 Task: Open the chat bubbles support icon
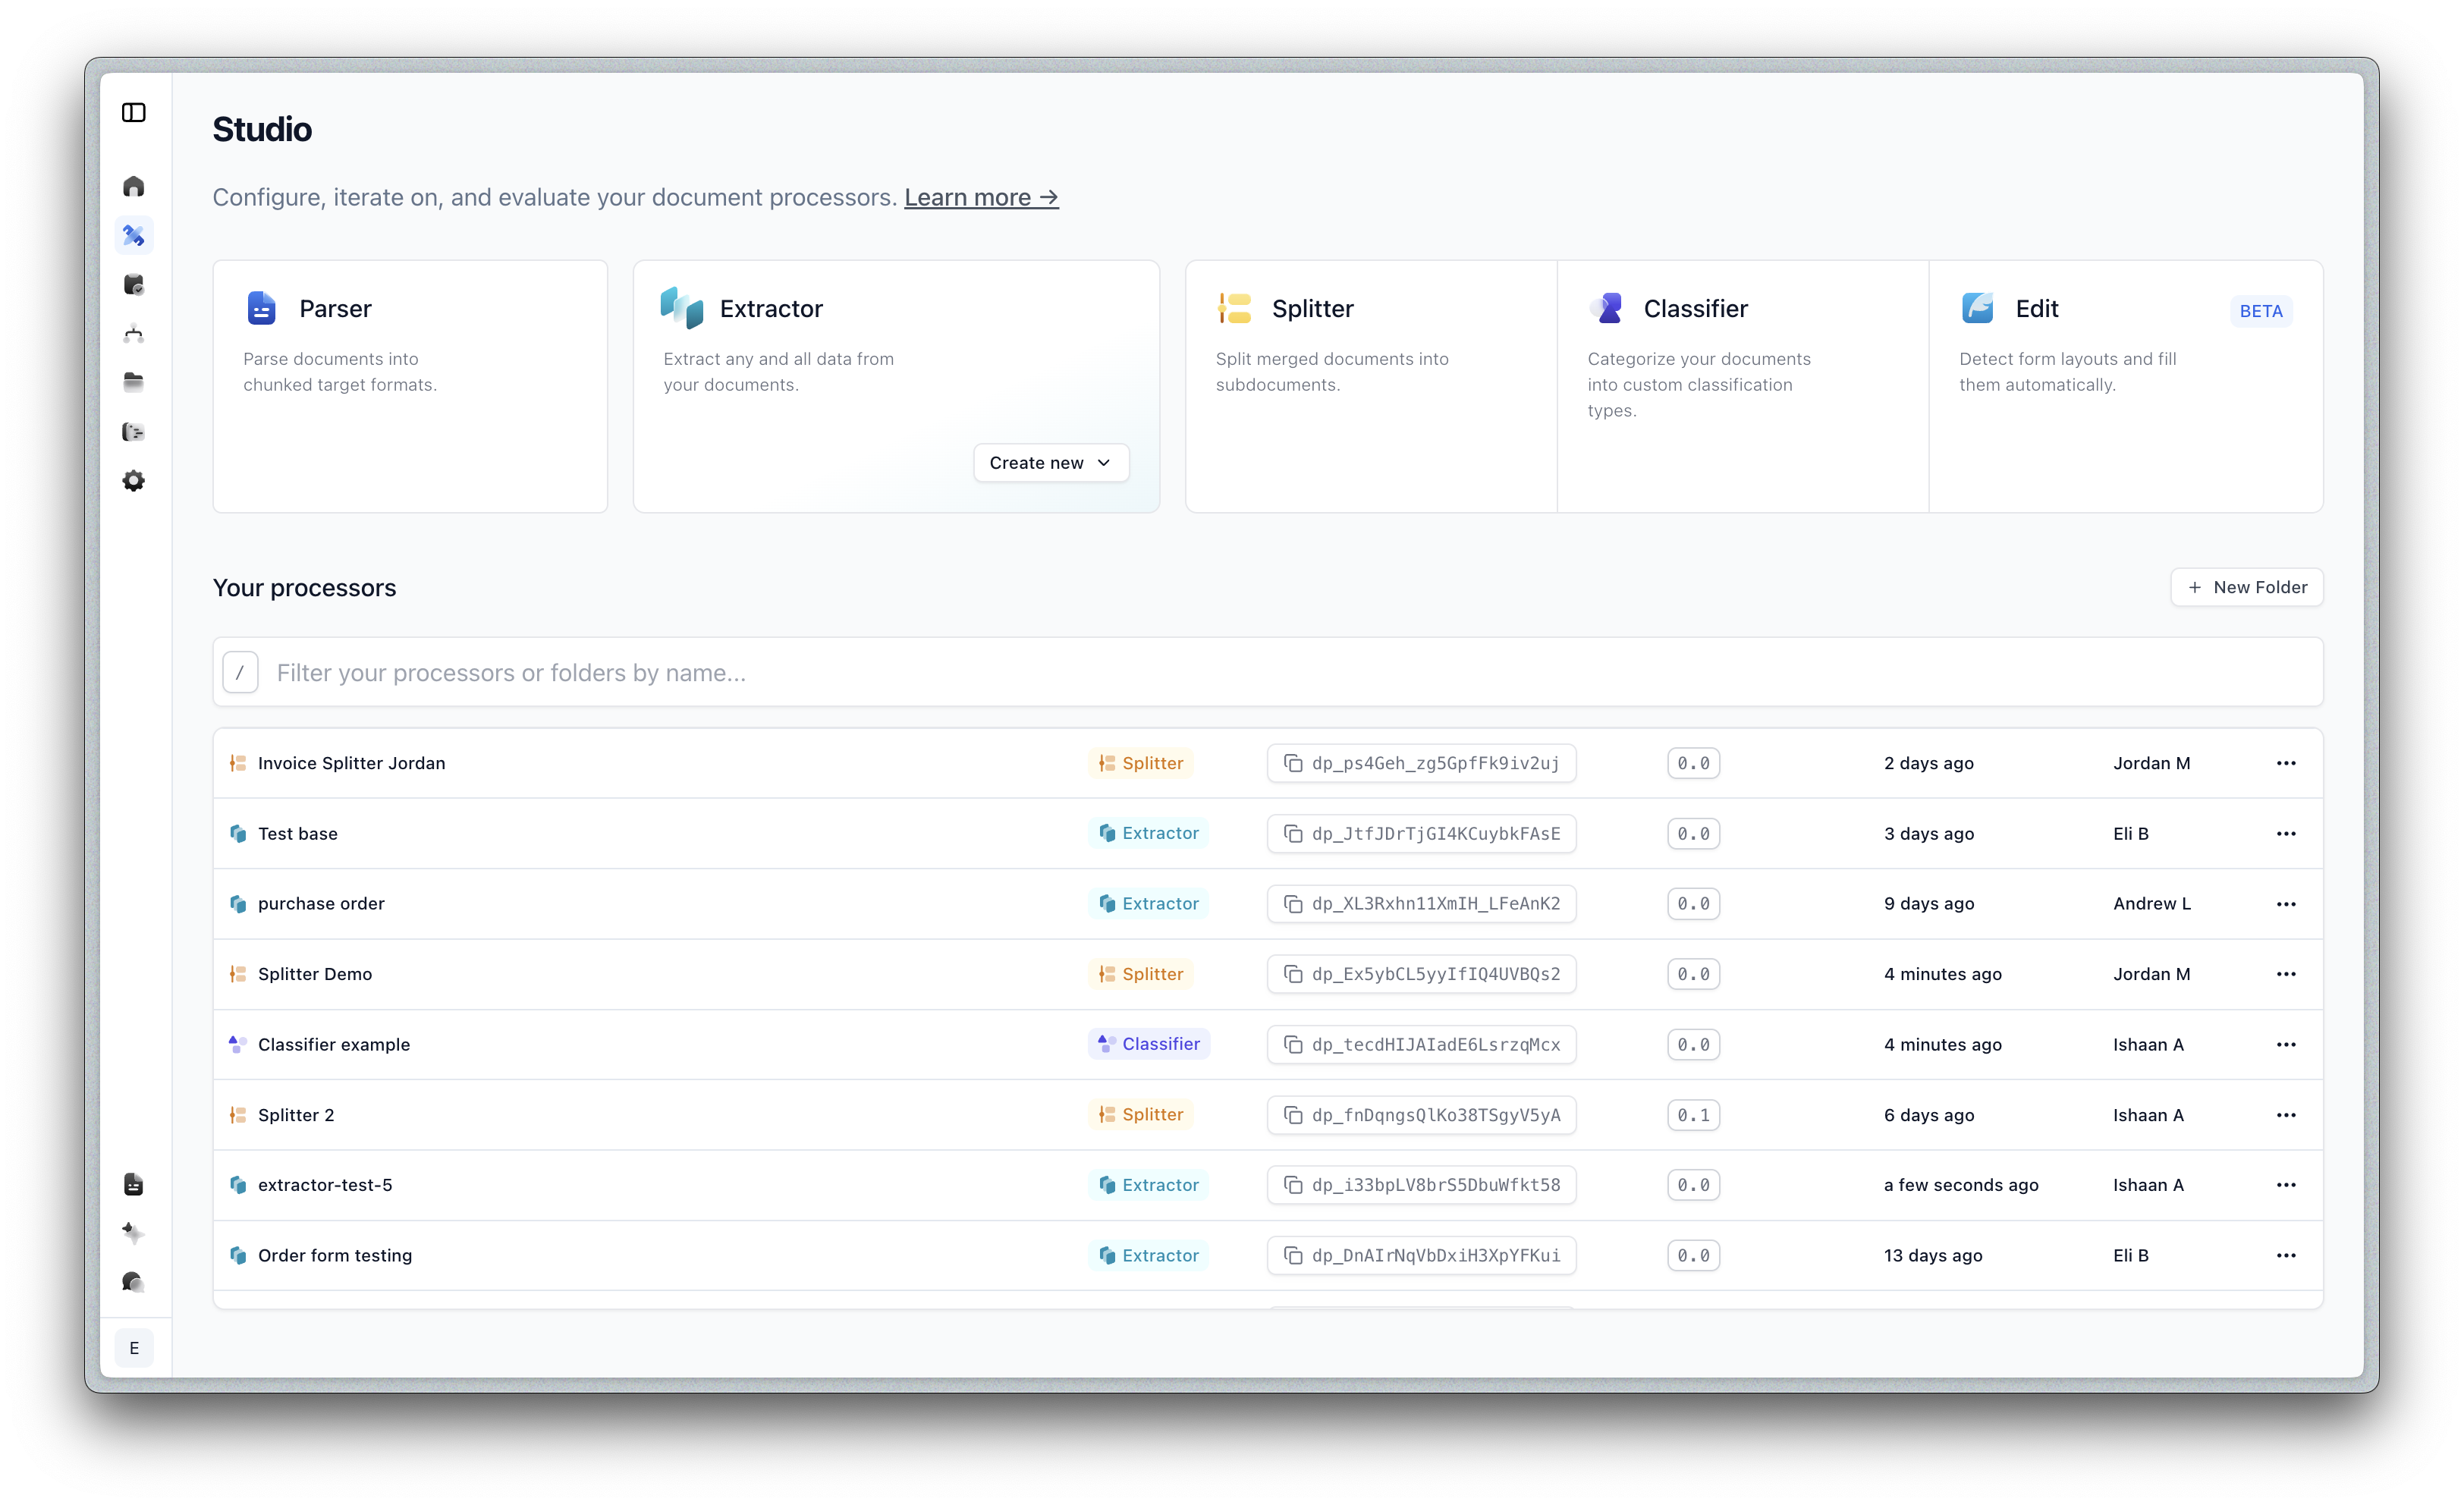pyautogui.click(x=134, y=1282)
